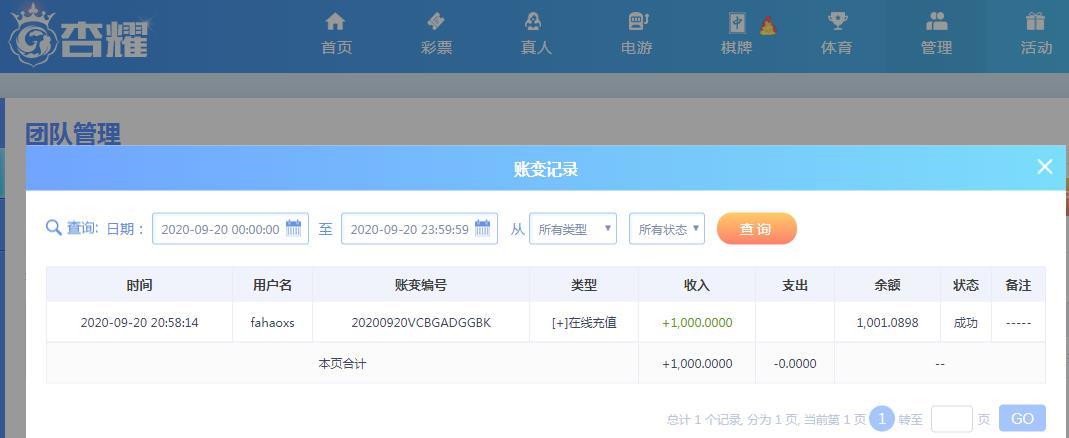Viewport: 1069px width, 438px height.
Task: Open the 管理 menu item
Action: (x=936, y=48)
